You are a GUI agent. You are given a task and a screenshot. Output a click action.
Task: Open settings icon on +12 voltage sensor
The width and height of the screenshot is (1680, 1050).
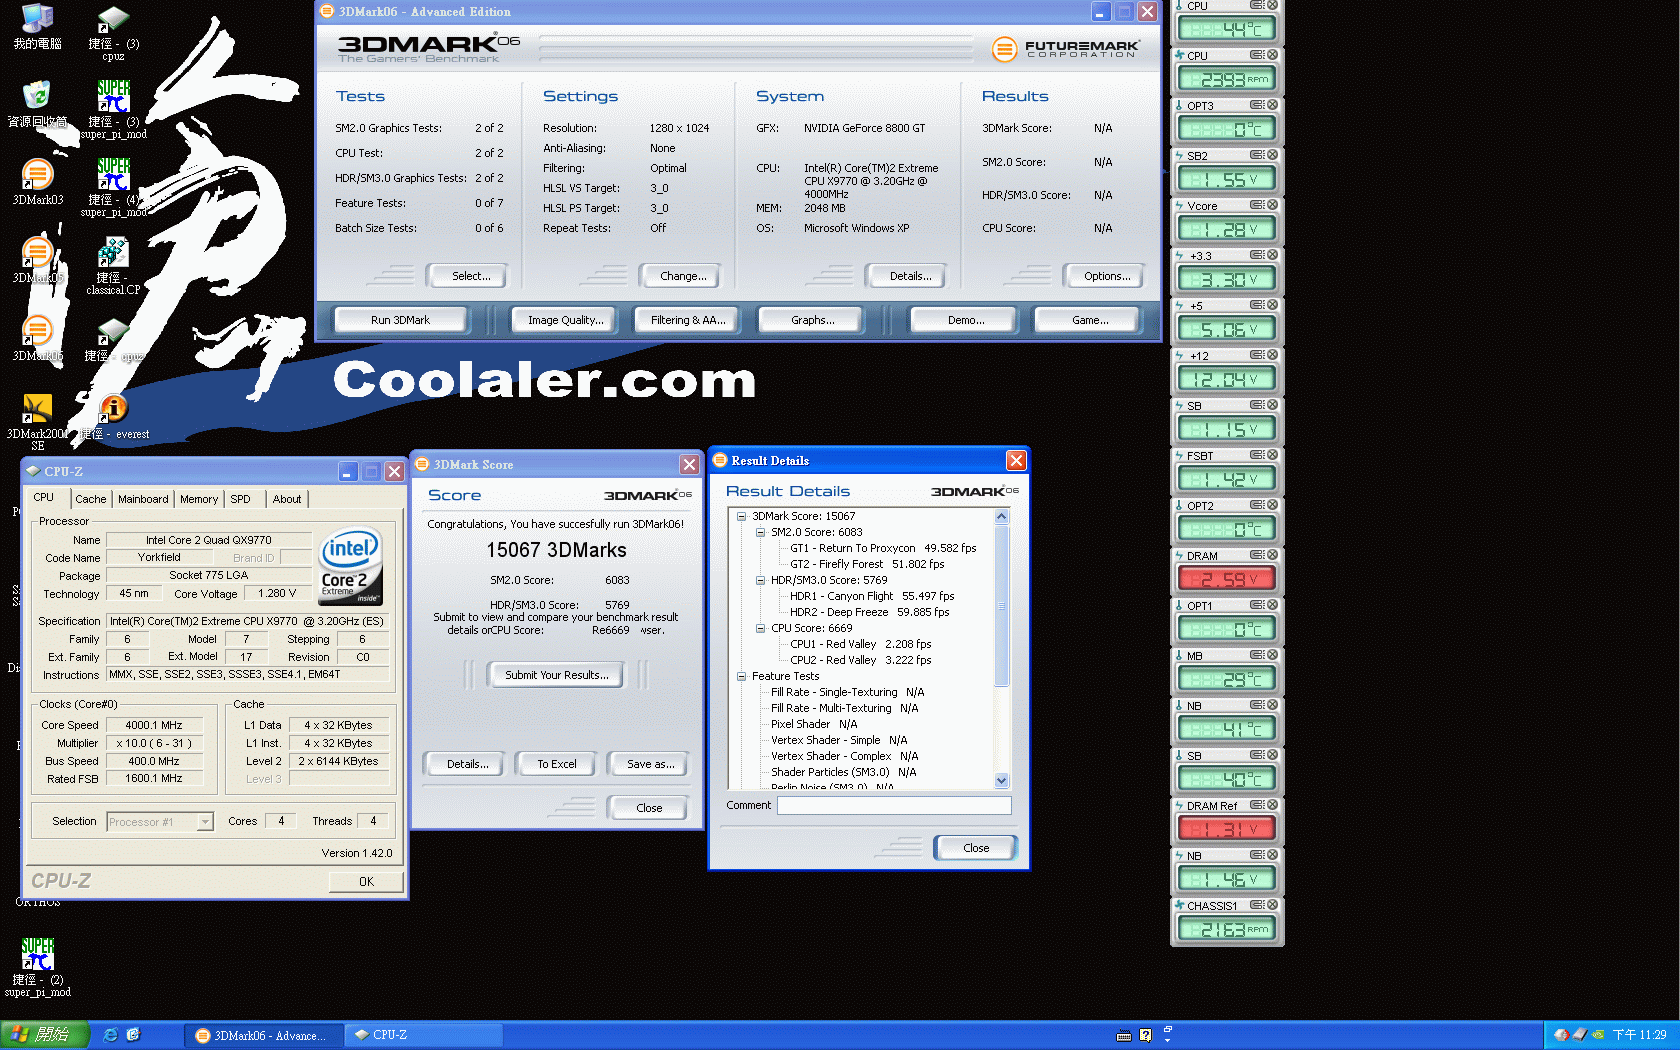[1257, 355]
